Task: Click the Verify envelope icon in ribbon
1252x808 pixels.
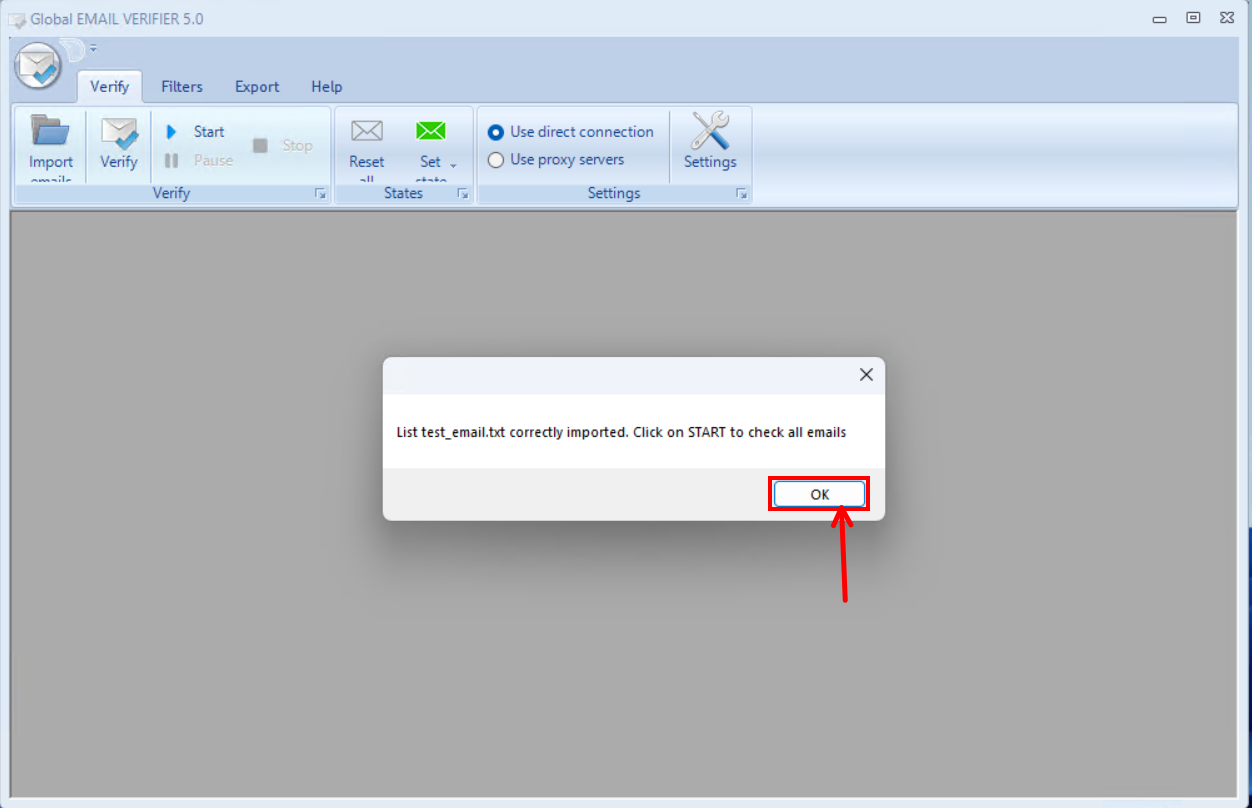Action: coord(119,134)
